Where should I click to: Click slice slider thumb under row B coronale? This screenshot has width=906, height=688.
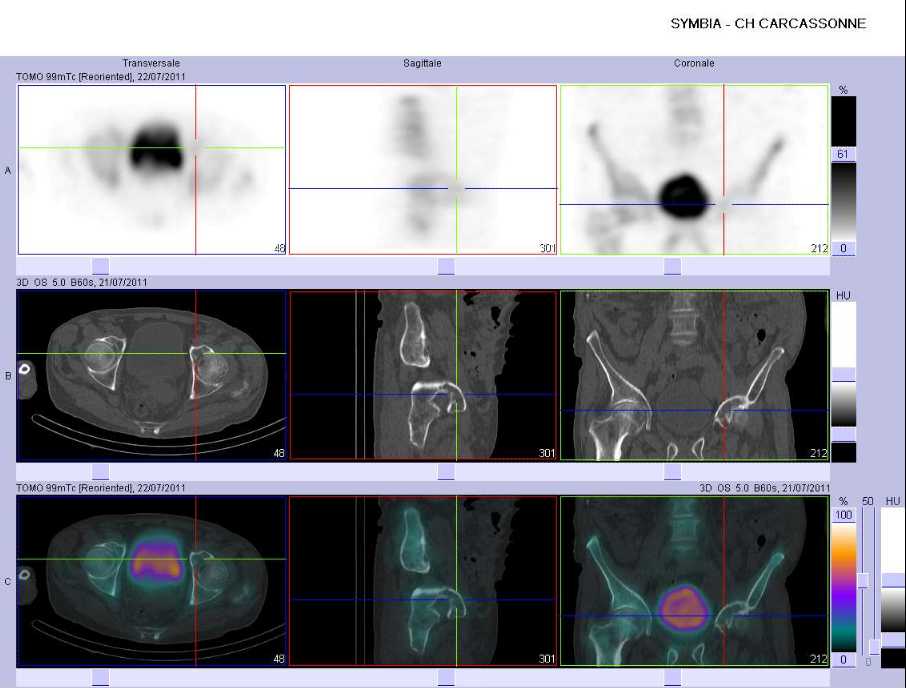pos(672,472)
